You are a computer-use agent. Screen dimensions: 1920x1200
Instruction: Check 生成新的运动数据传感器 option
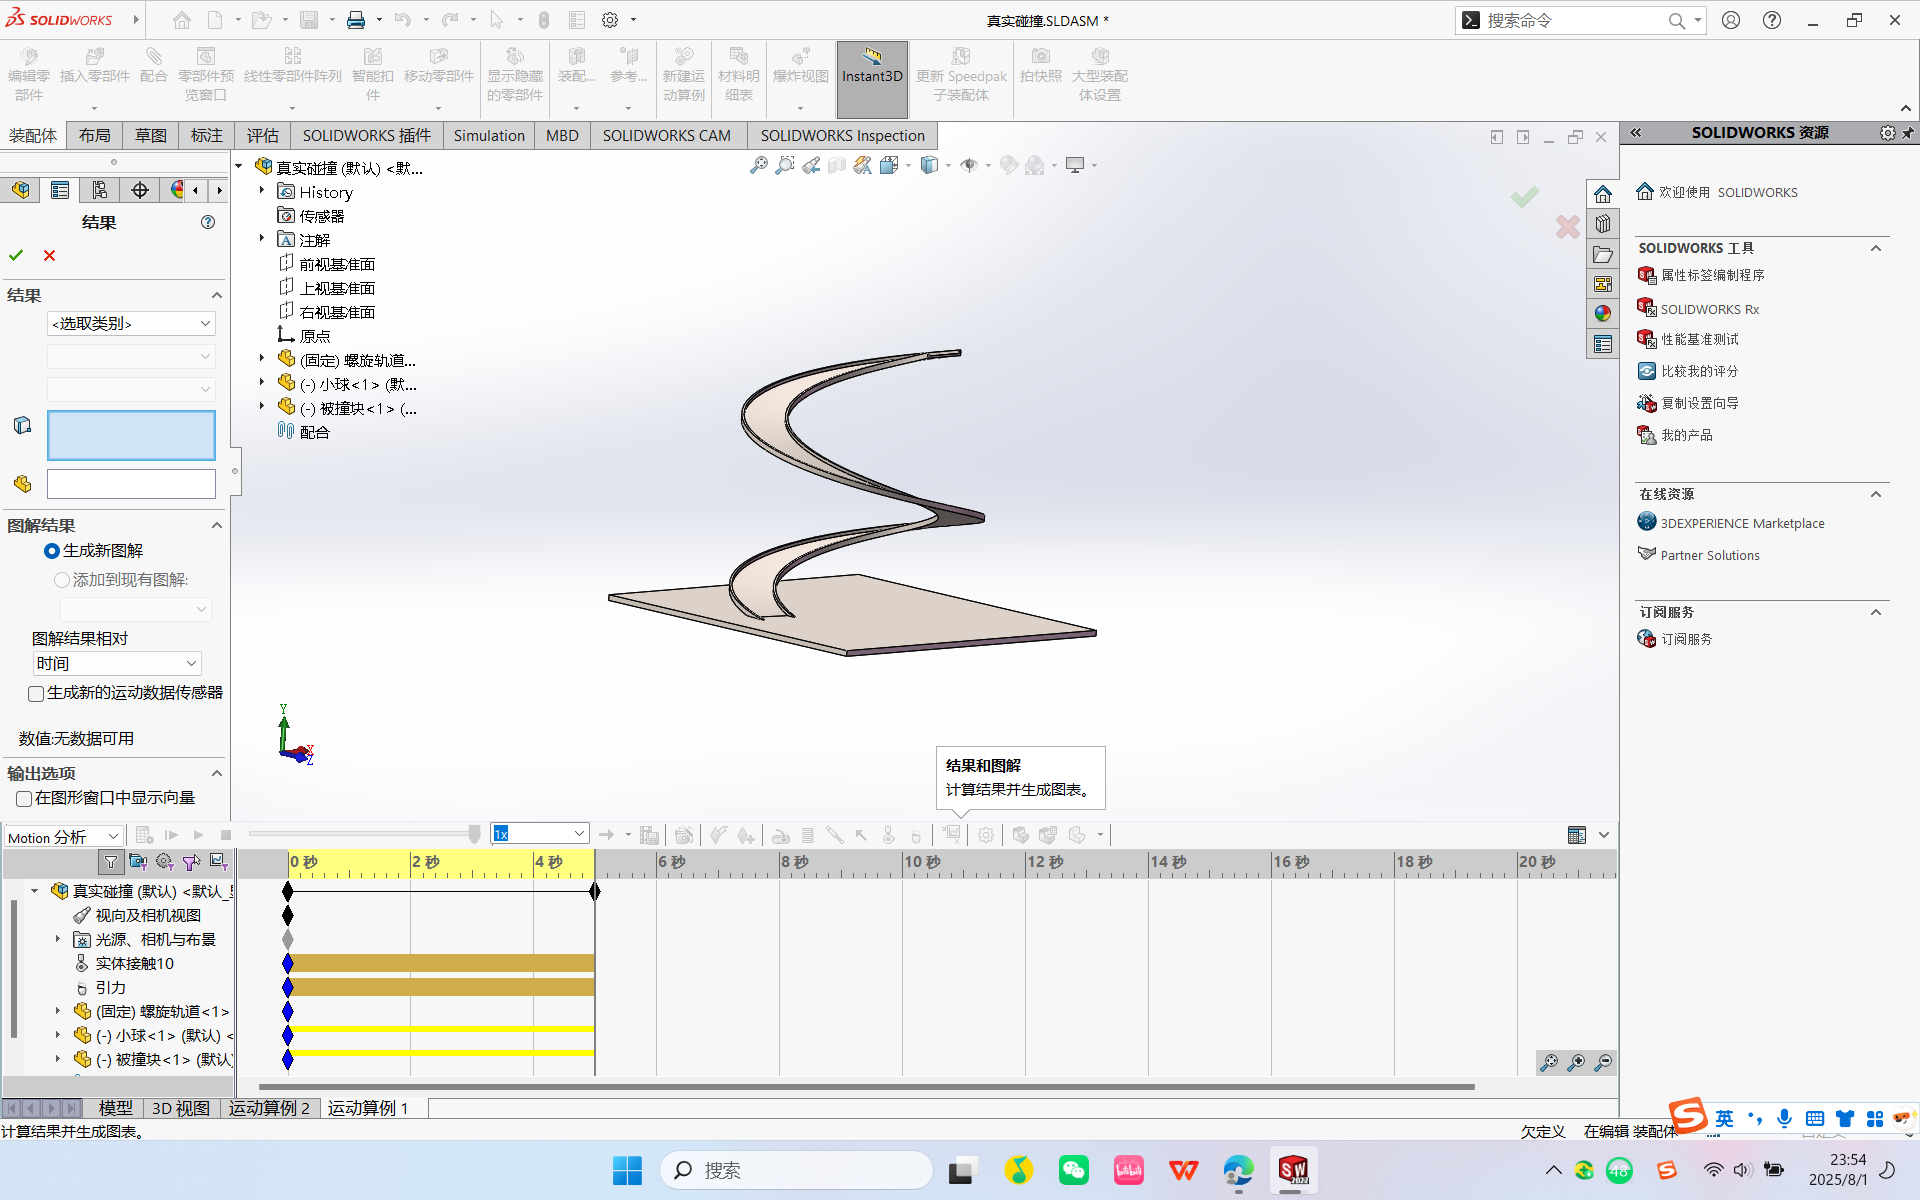coord(36,693)
